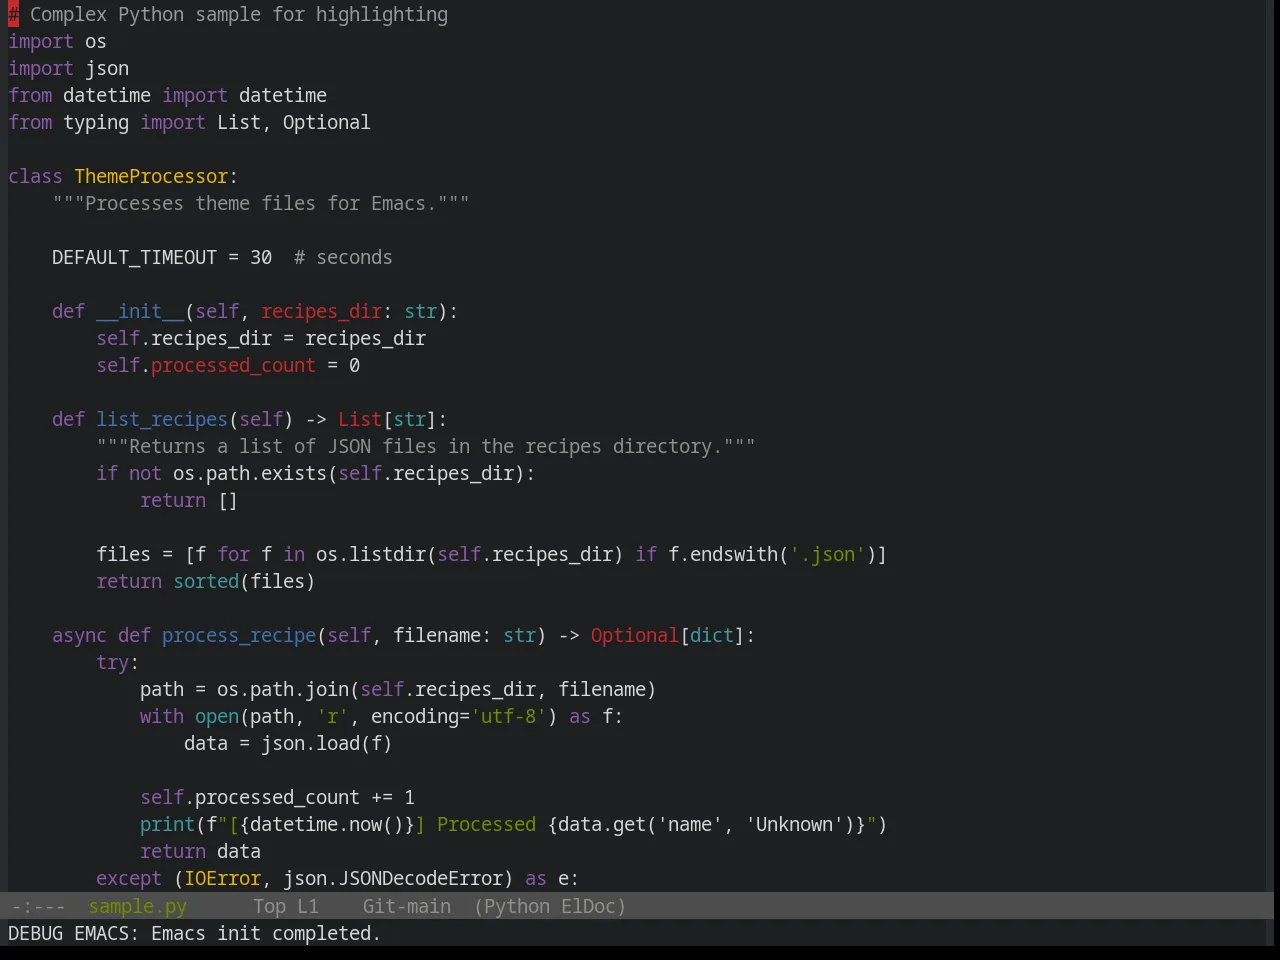Place cursor on 'import os' line
The image size is (1280, 960).
click(x=57, y=41)
